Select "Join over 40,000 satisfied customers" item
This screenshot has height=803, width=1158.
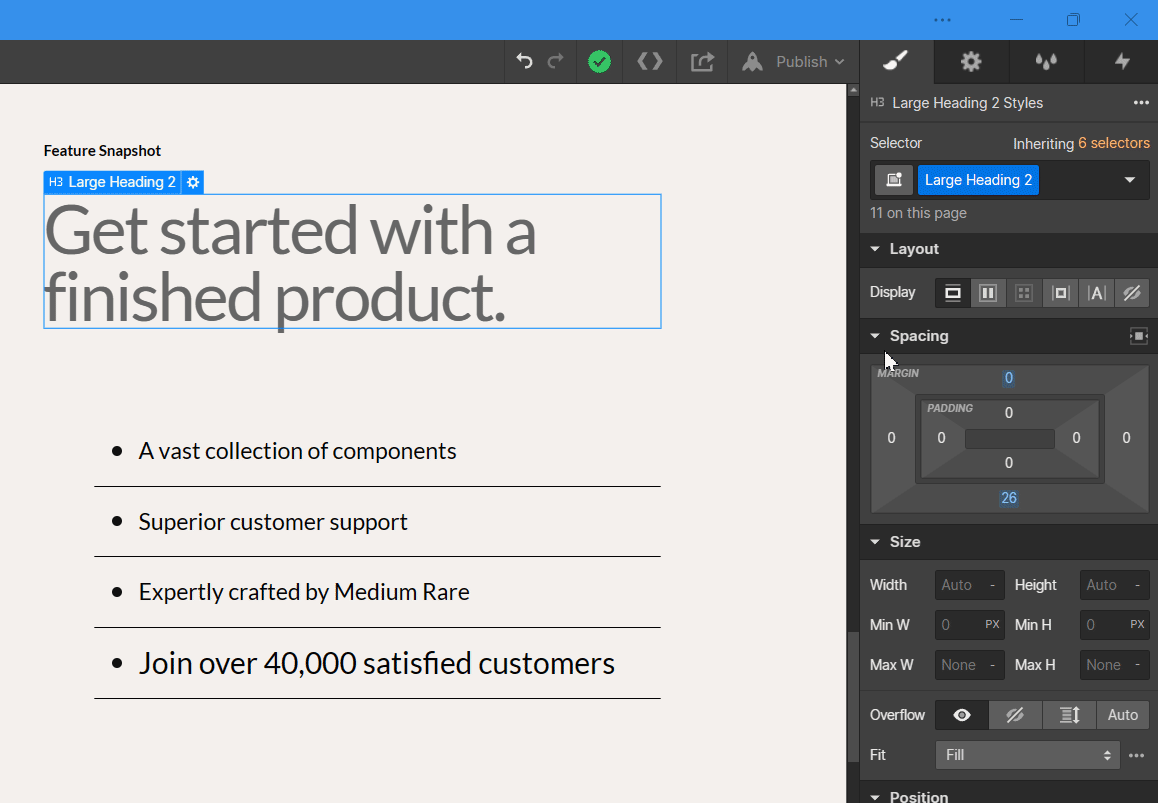coord(376,663)
